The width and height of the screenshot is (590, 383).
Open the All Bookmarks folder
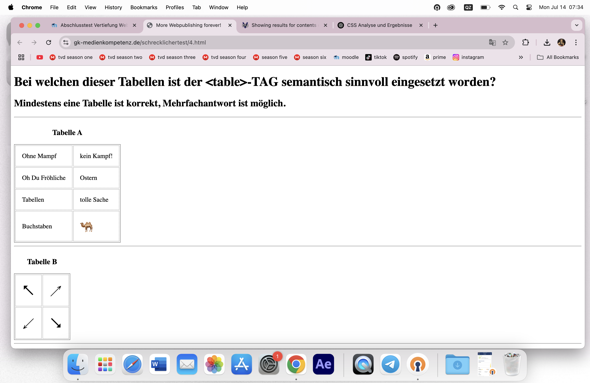click(558, 57)
